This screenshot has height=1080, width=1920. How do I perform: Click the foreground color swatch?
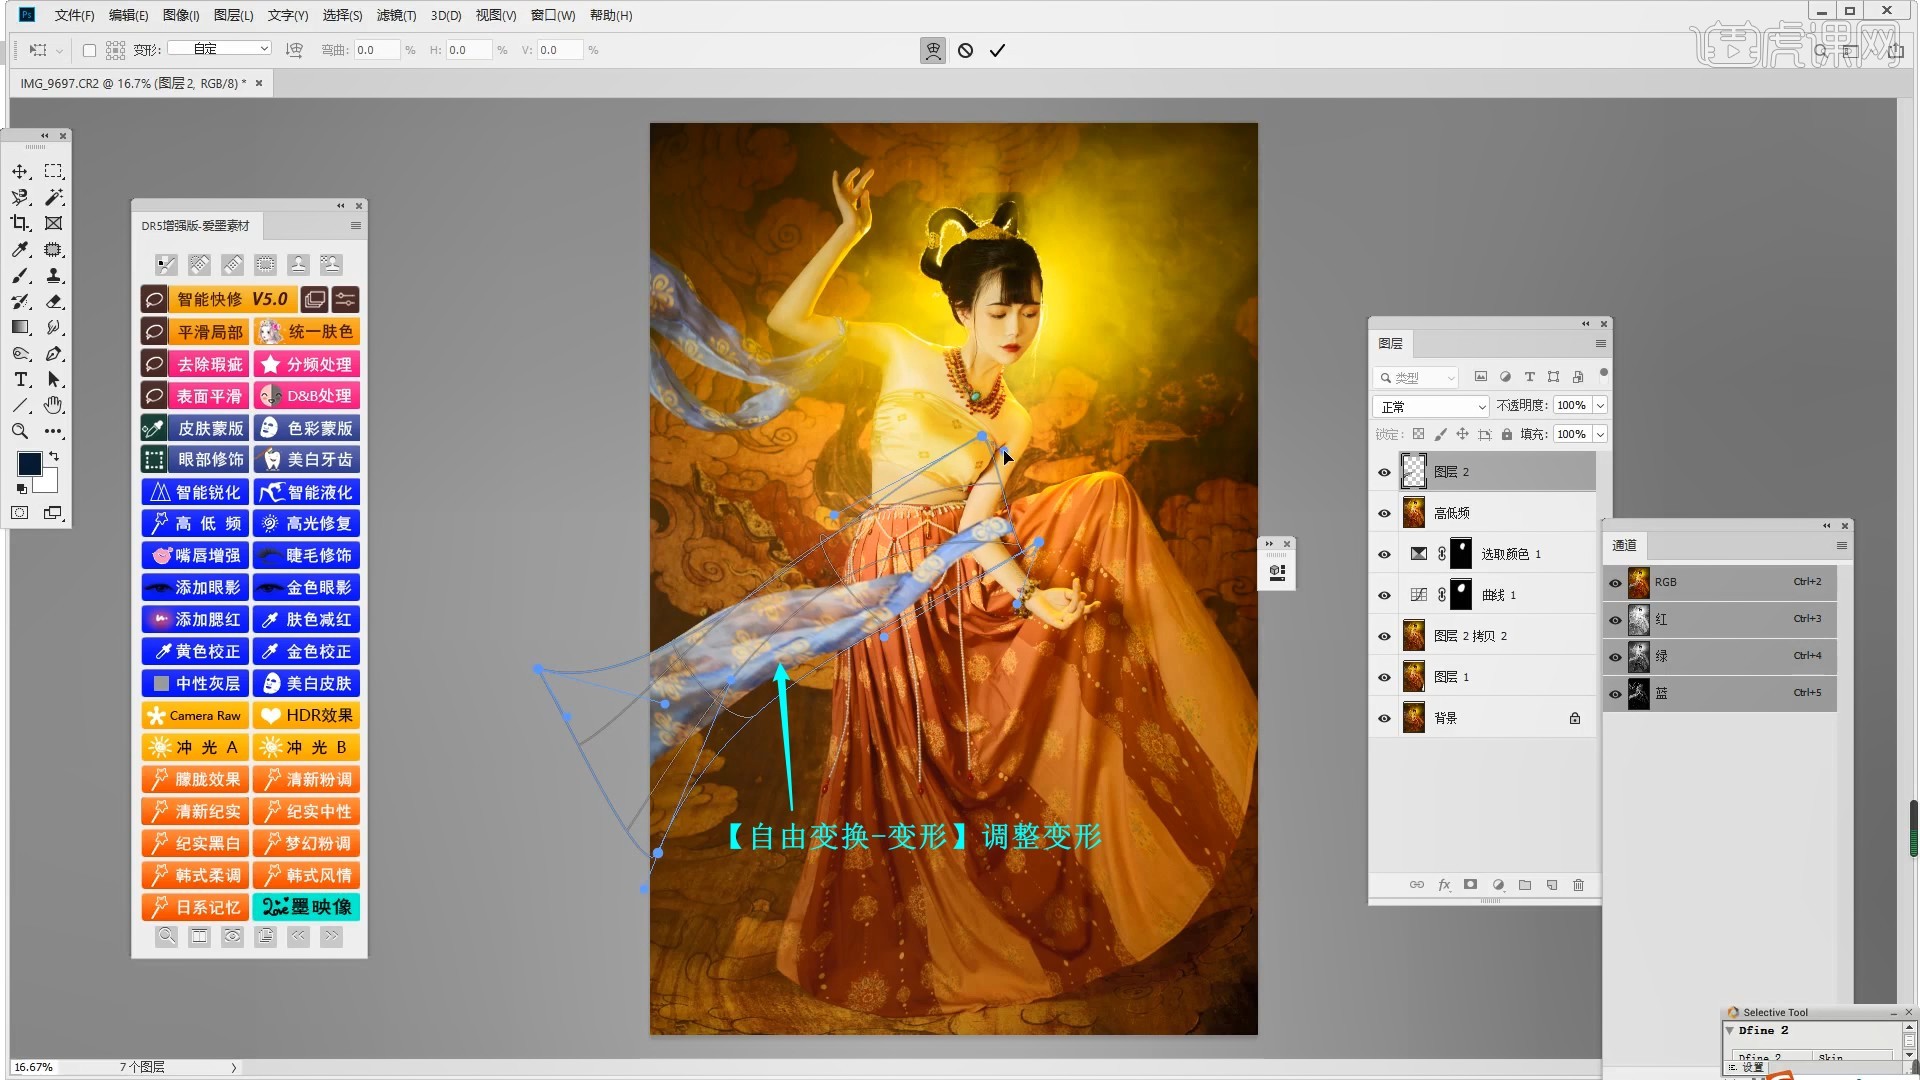[x=29, y=463]
